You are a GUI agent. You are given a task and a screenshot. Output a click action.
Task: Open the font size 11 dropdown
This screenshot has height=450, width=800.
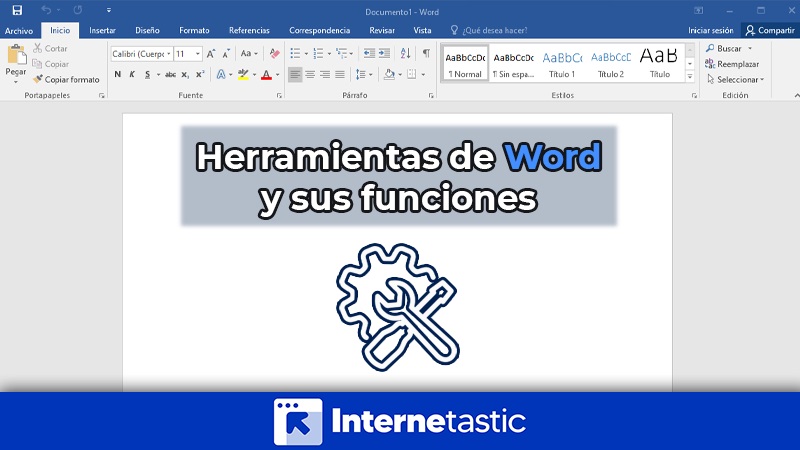pyautogui.click(x=197, y=54)
